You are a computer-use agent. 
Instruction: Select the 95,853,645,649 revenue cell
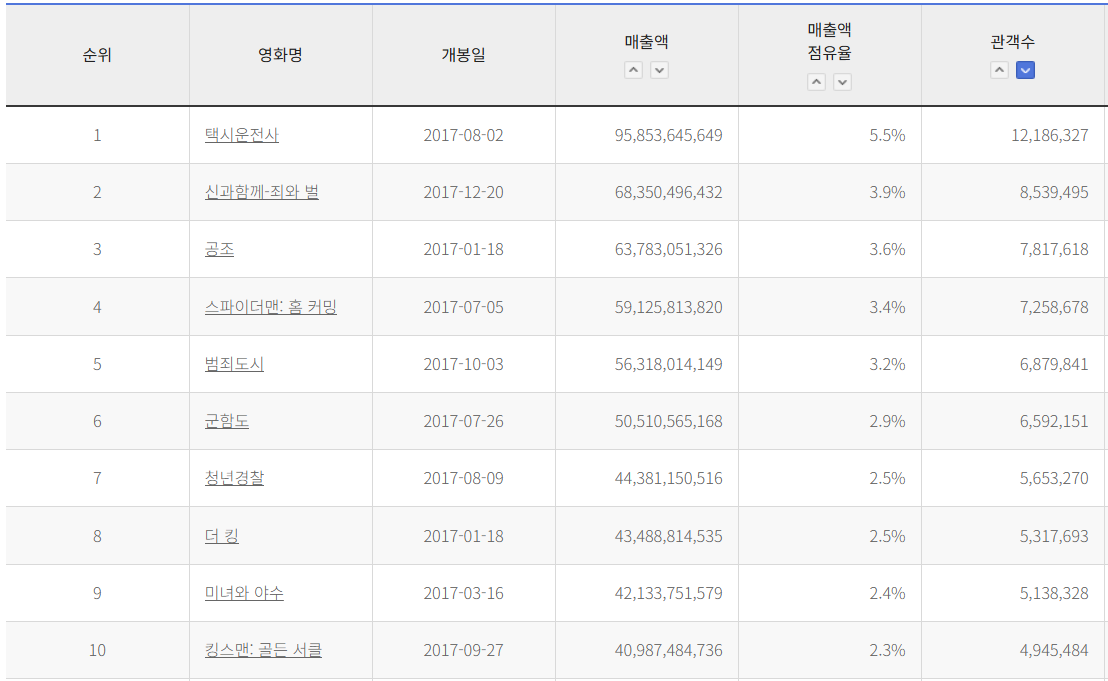[668, 135]
